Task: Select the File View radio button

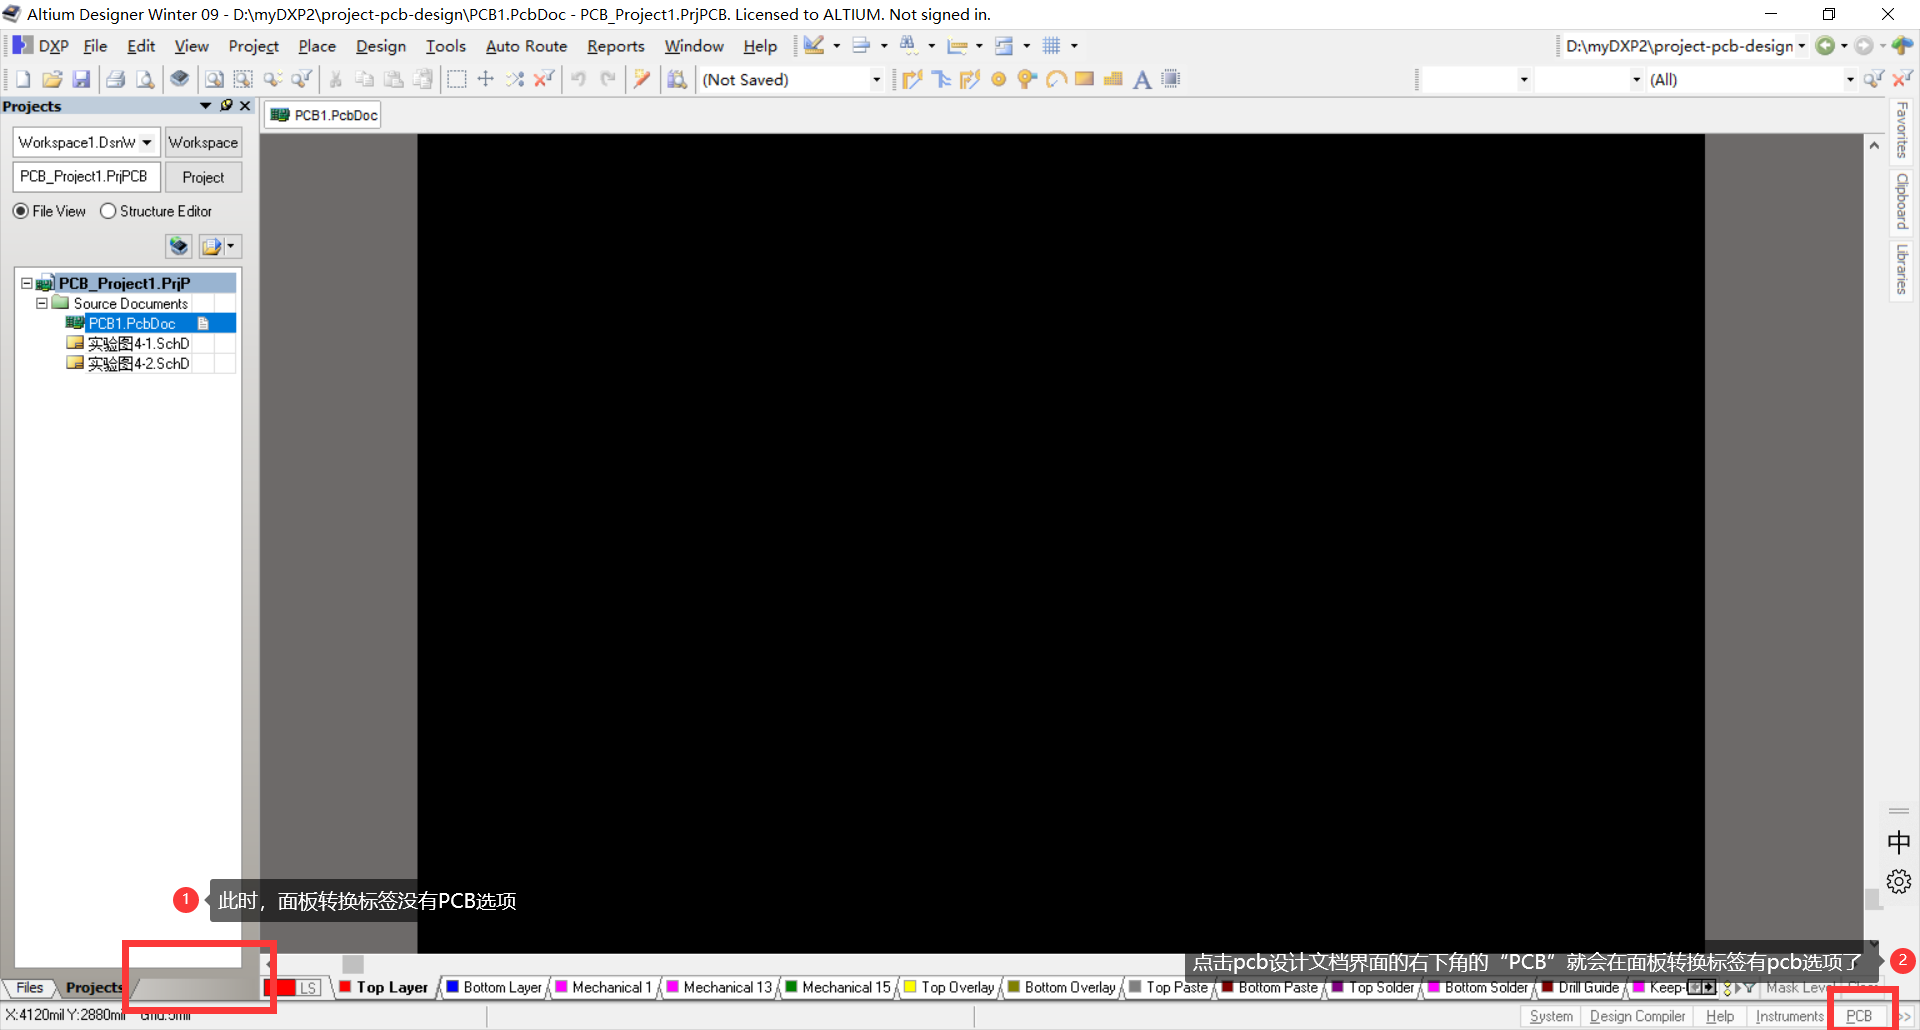Action: [21, 211]
